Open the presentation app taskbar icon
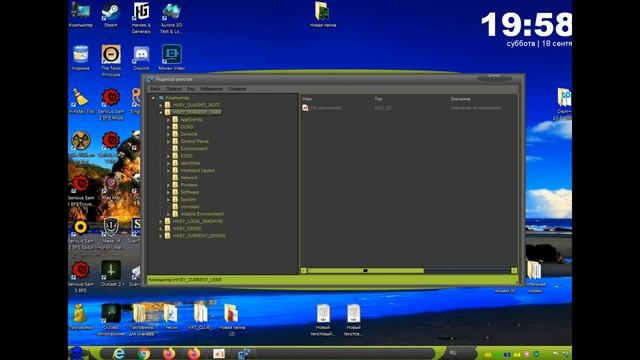 [x=219, y=353]
